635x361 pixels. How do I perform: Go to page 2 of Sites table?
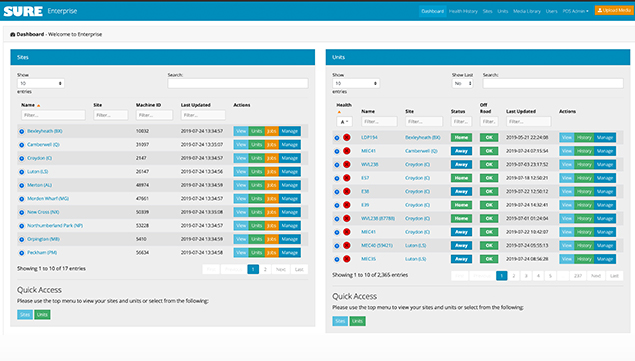pos(265,269)
